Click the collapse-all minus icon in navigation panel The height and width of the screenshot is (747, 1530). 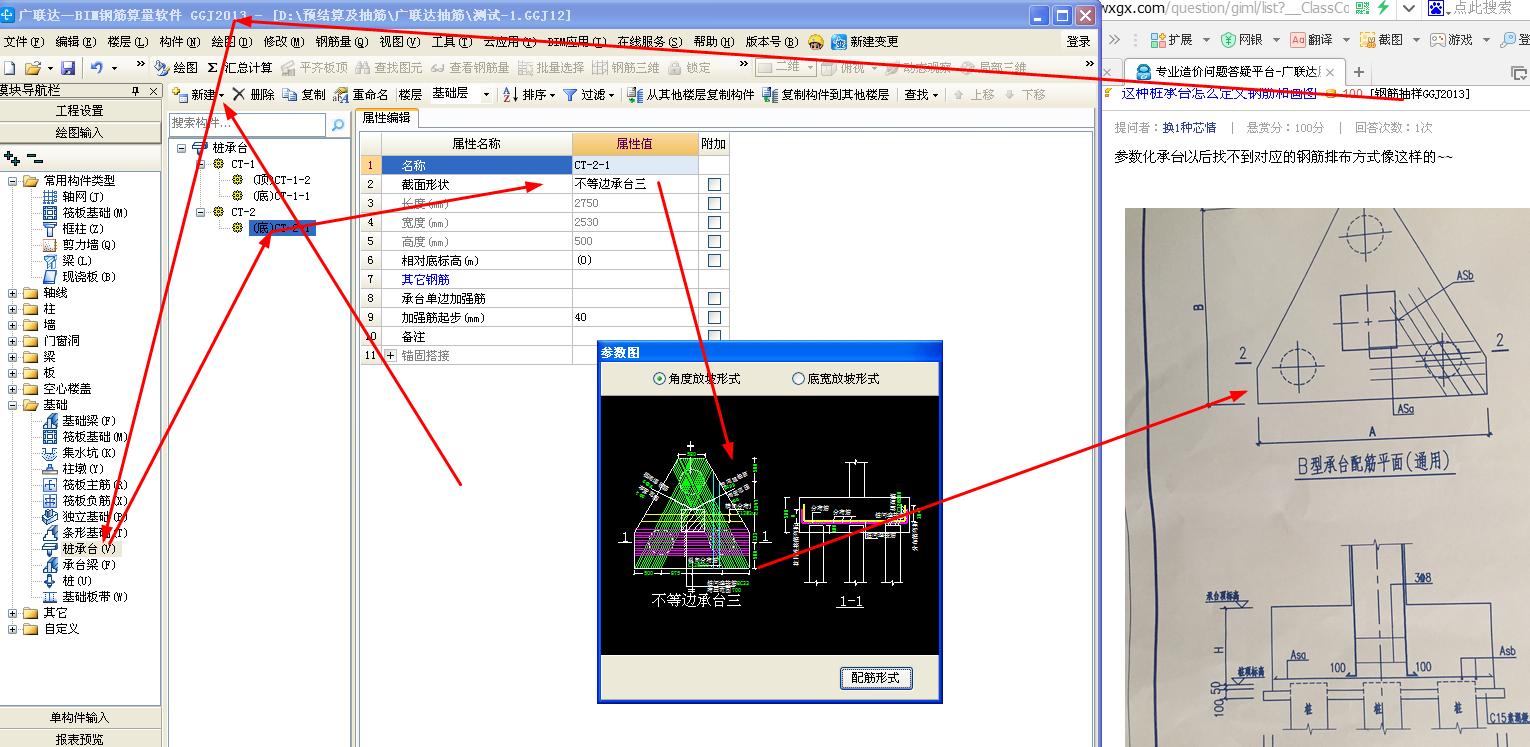coord(35,158)
